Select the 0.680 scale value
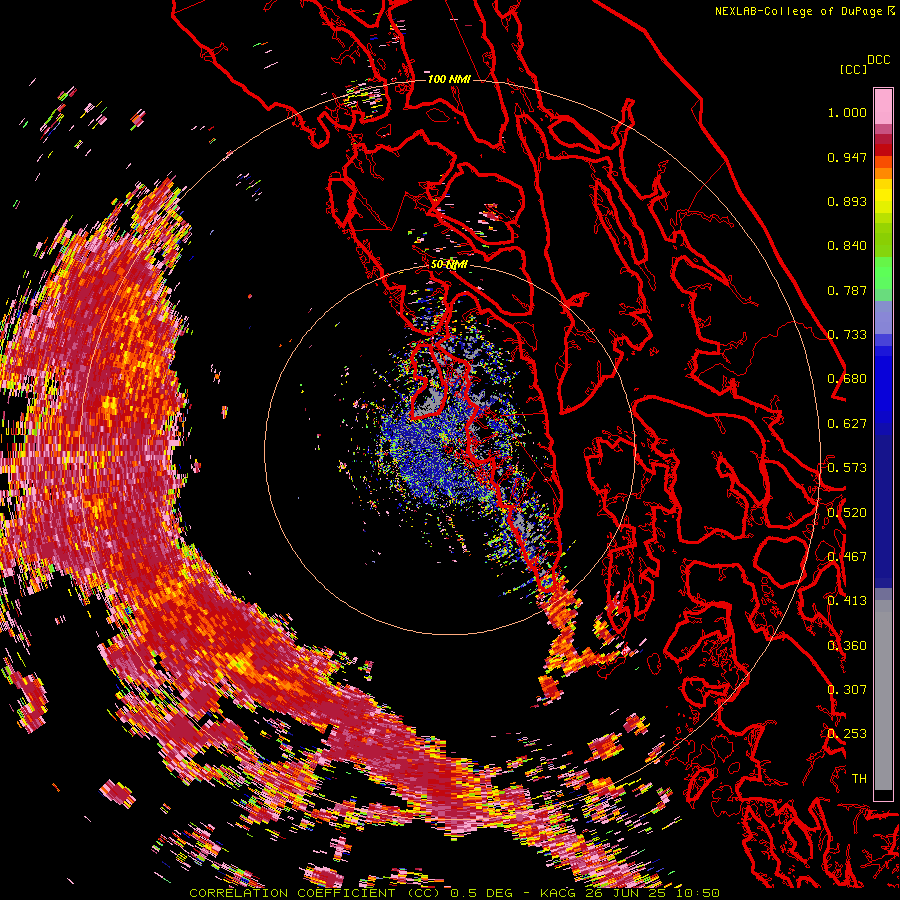900x900 pixels. [847, 379]
